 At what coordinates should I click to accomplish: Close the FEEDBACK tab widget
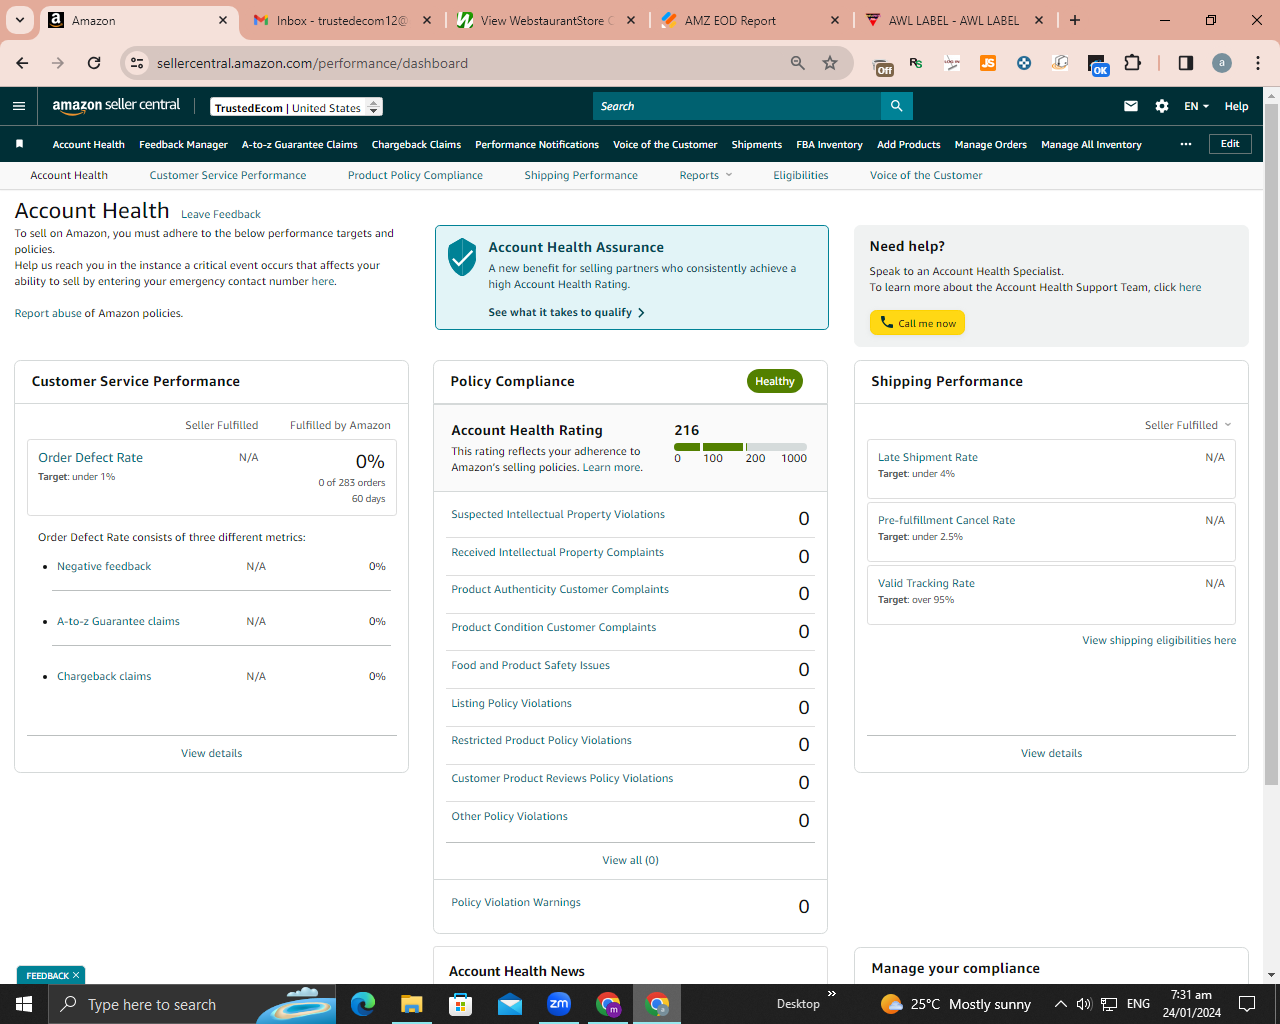[76, 975]
